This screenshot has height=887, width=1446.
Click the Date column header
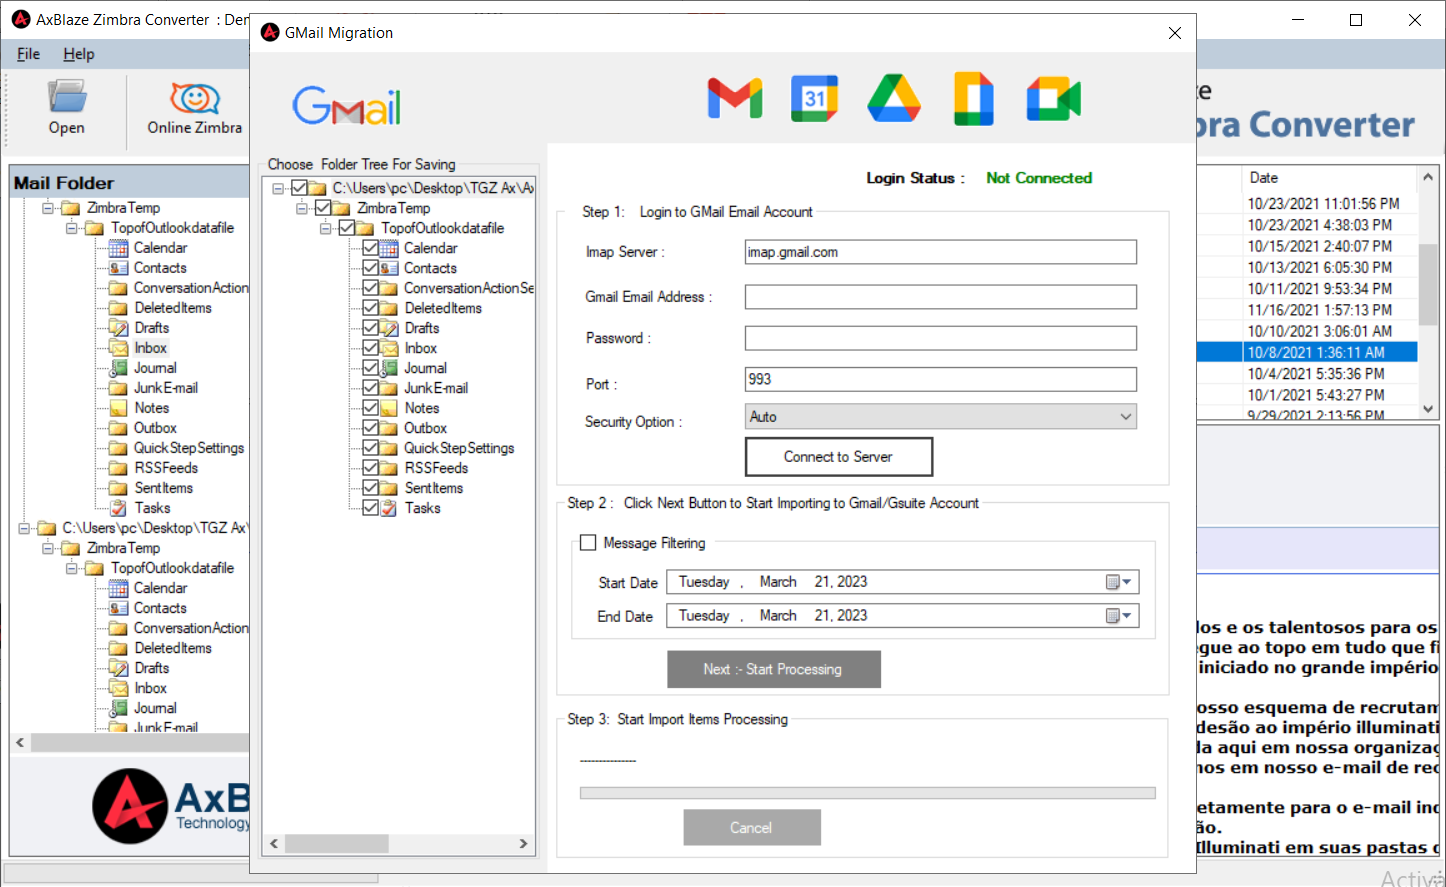pyautogui.click(x=1329, y=178)
